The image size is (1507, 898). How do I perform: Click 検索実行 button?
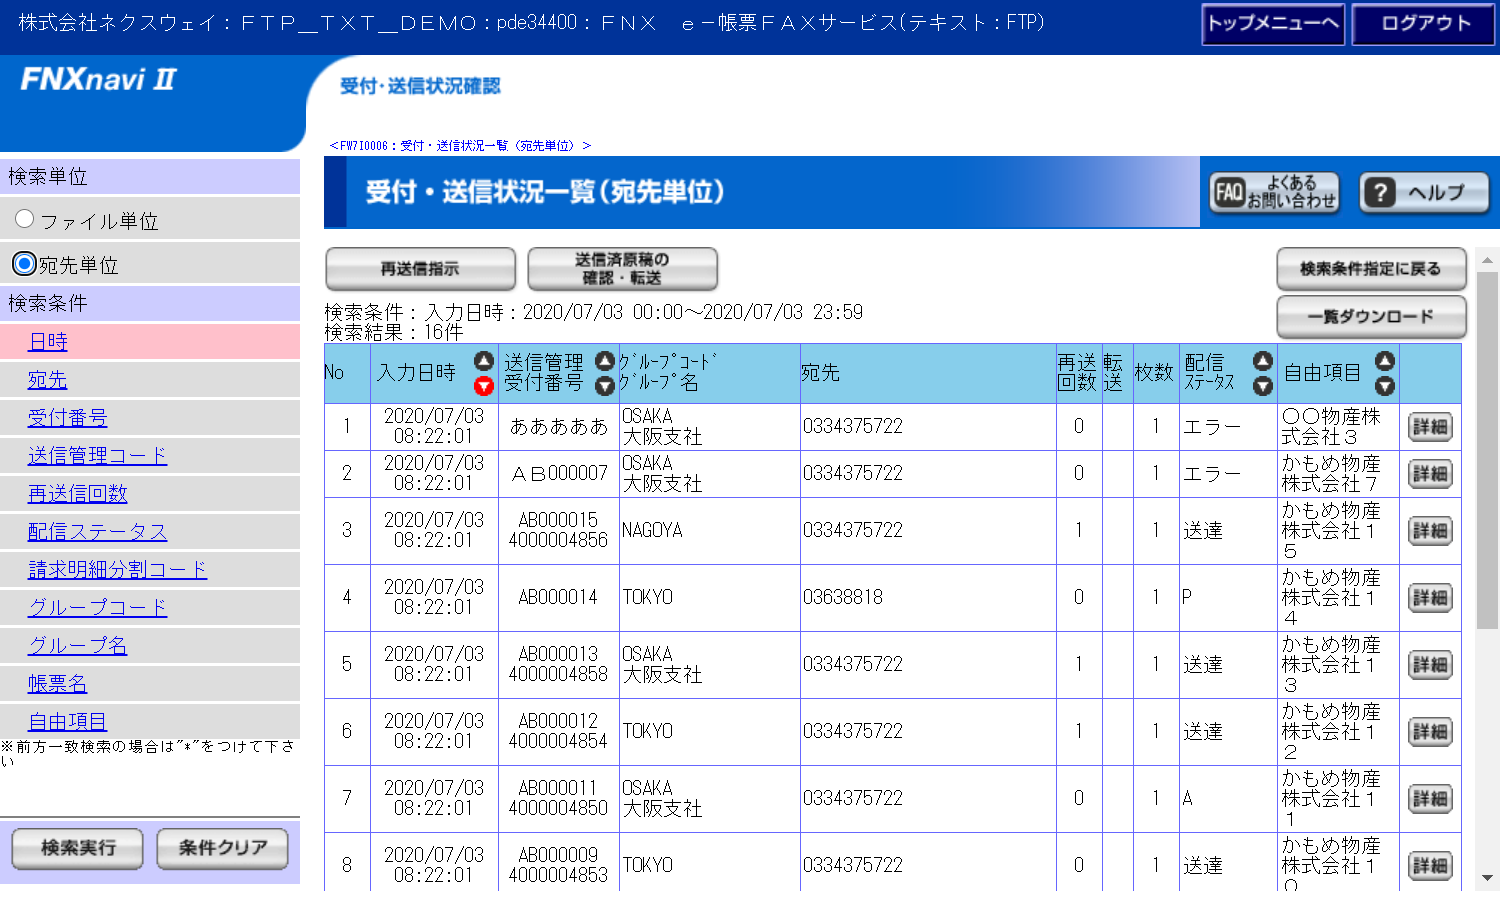click(x=78, y=849)
